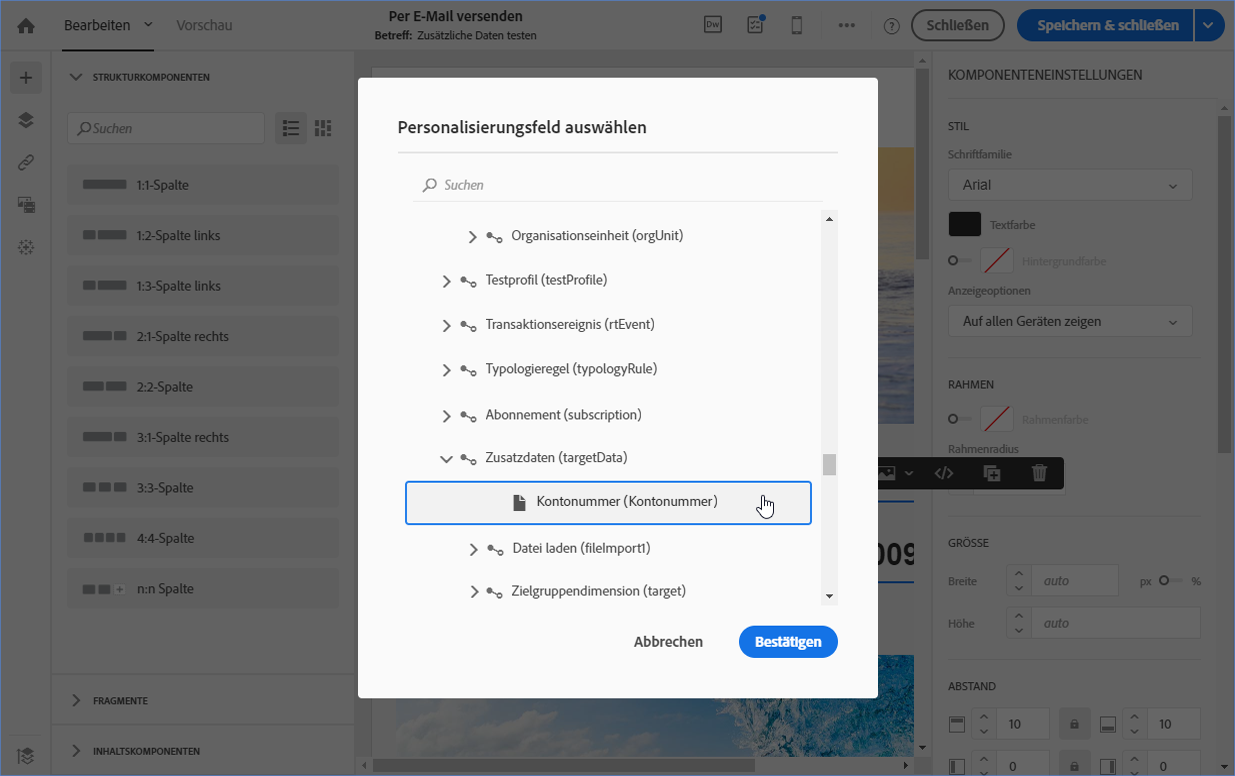Open the Schriftfamilie Arial dropdown
Viewport: 1235px width, 776px height.
pos(1070,185)
